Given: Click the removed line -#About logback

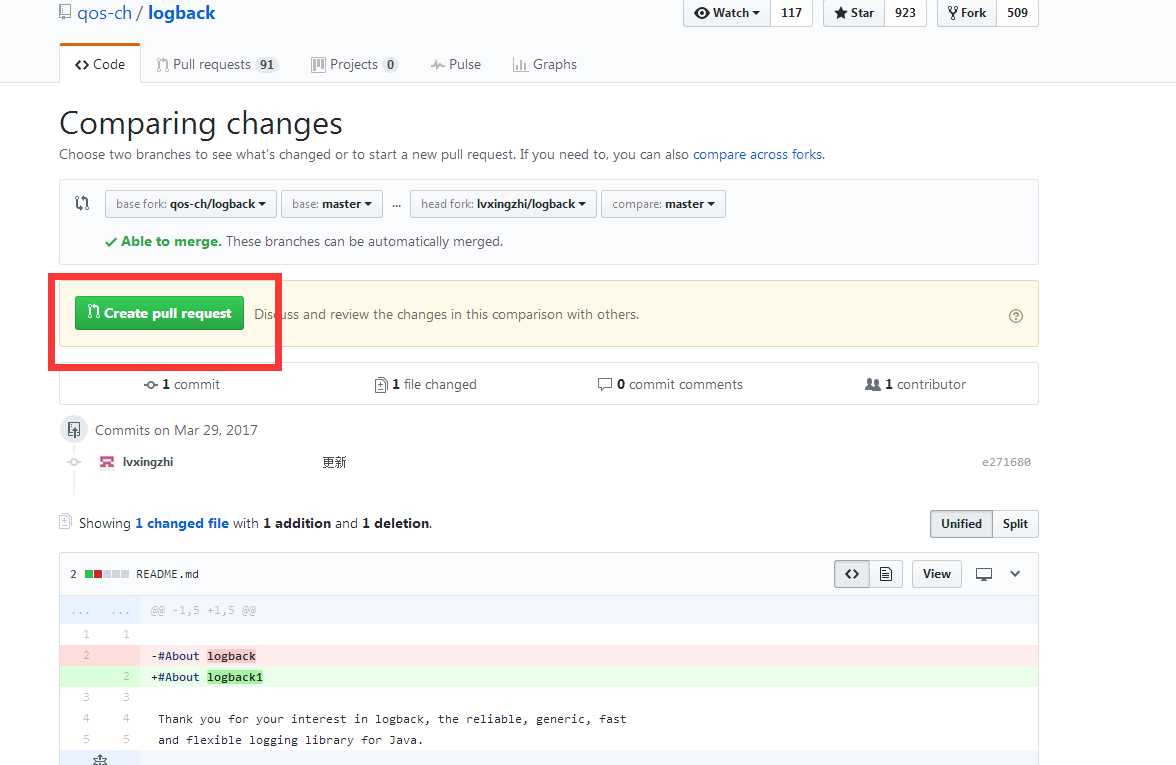Looking at the screenshot, I should click(549, 656).
